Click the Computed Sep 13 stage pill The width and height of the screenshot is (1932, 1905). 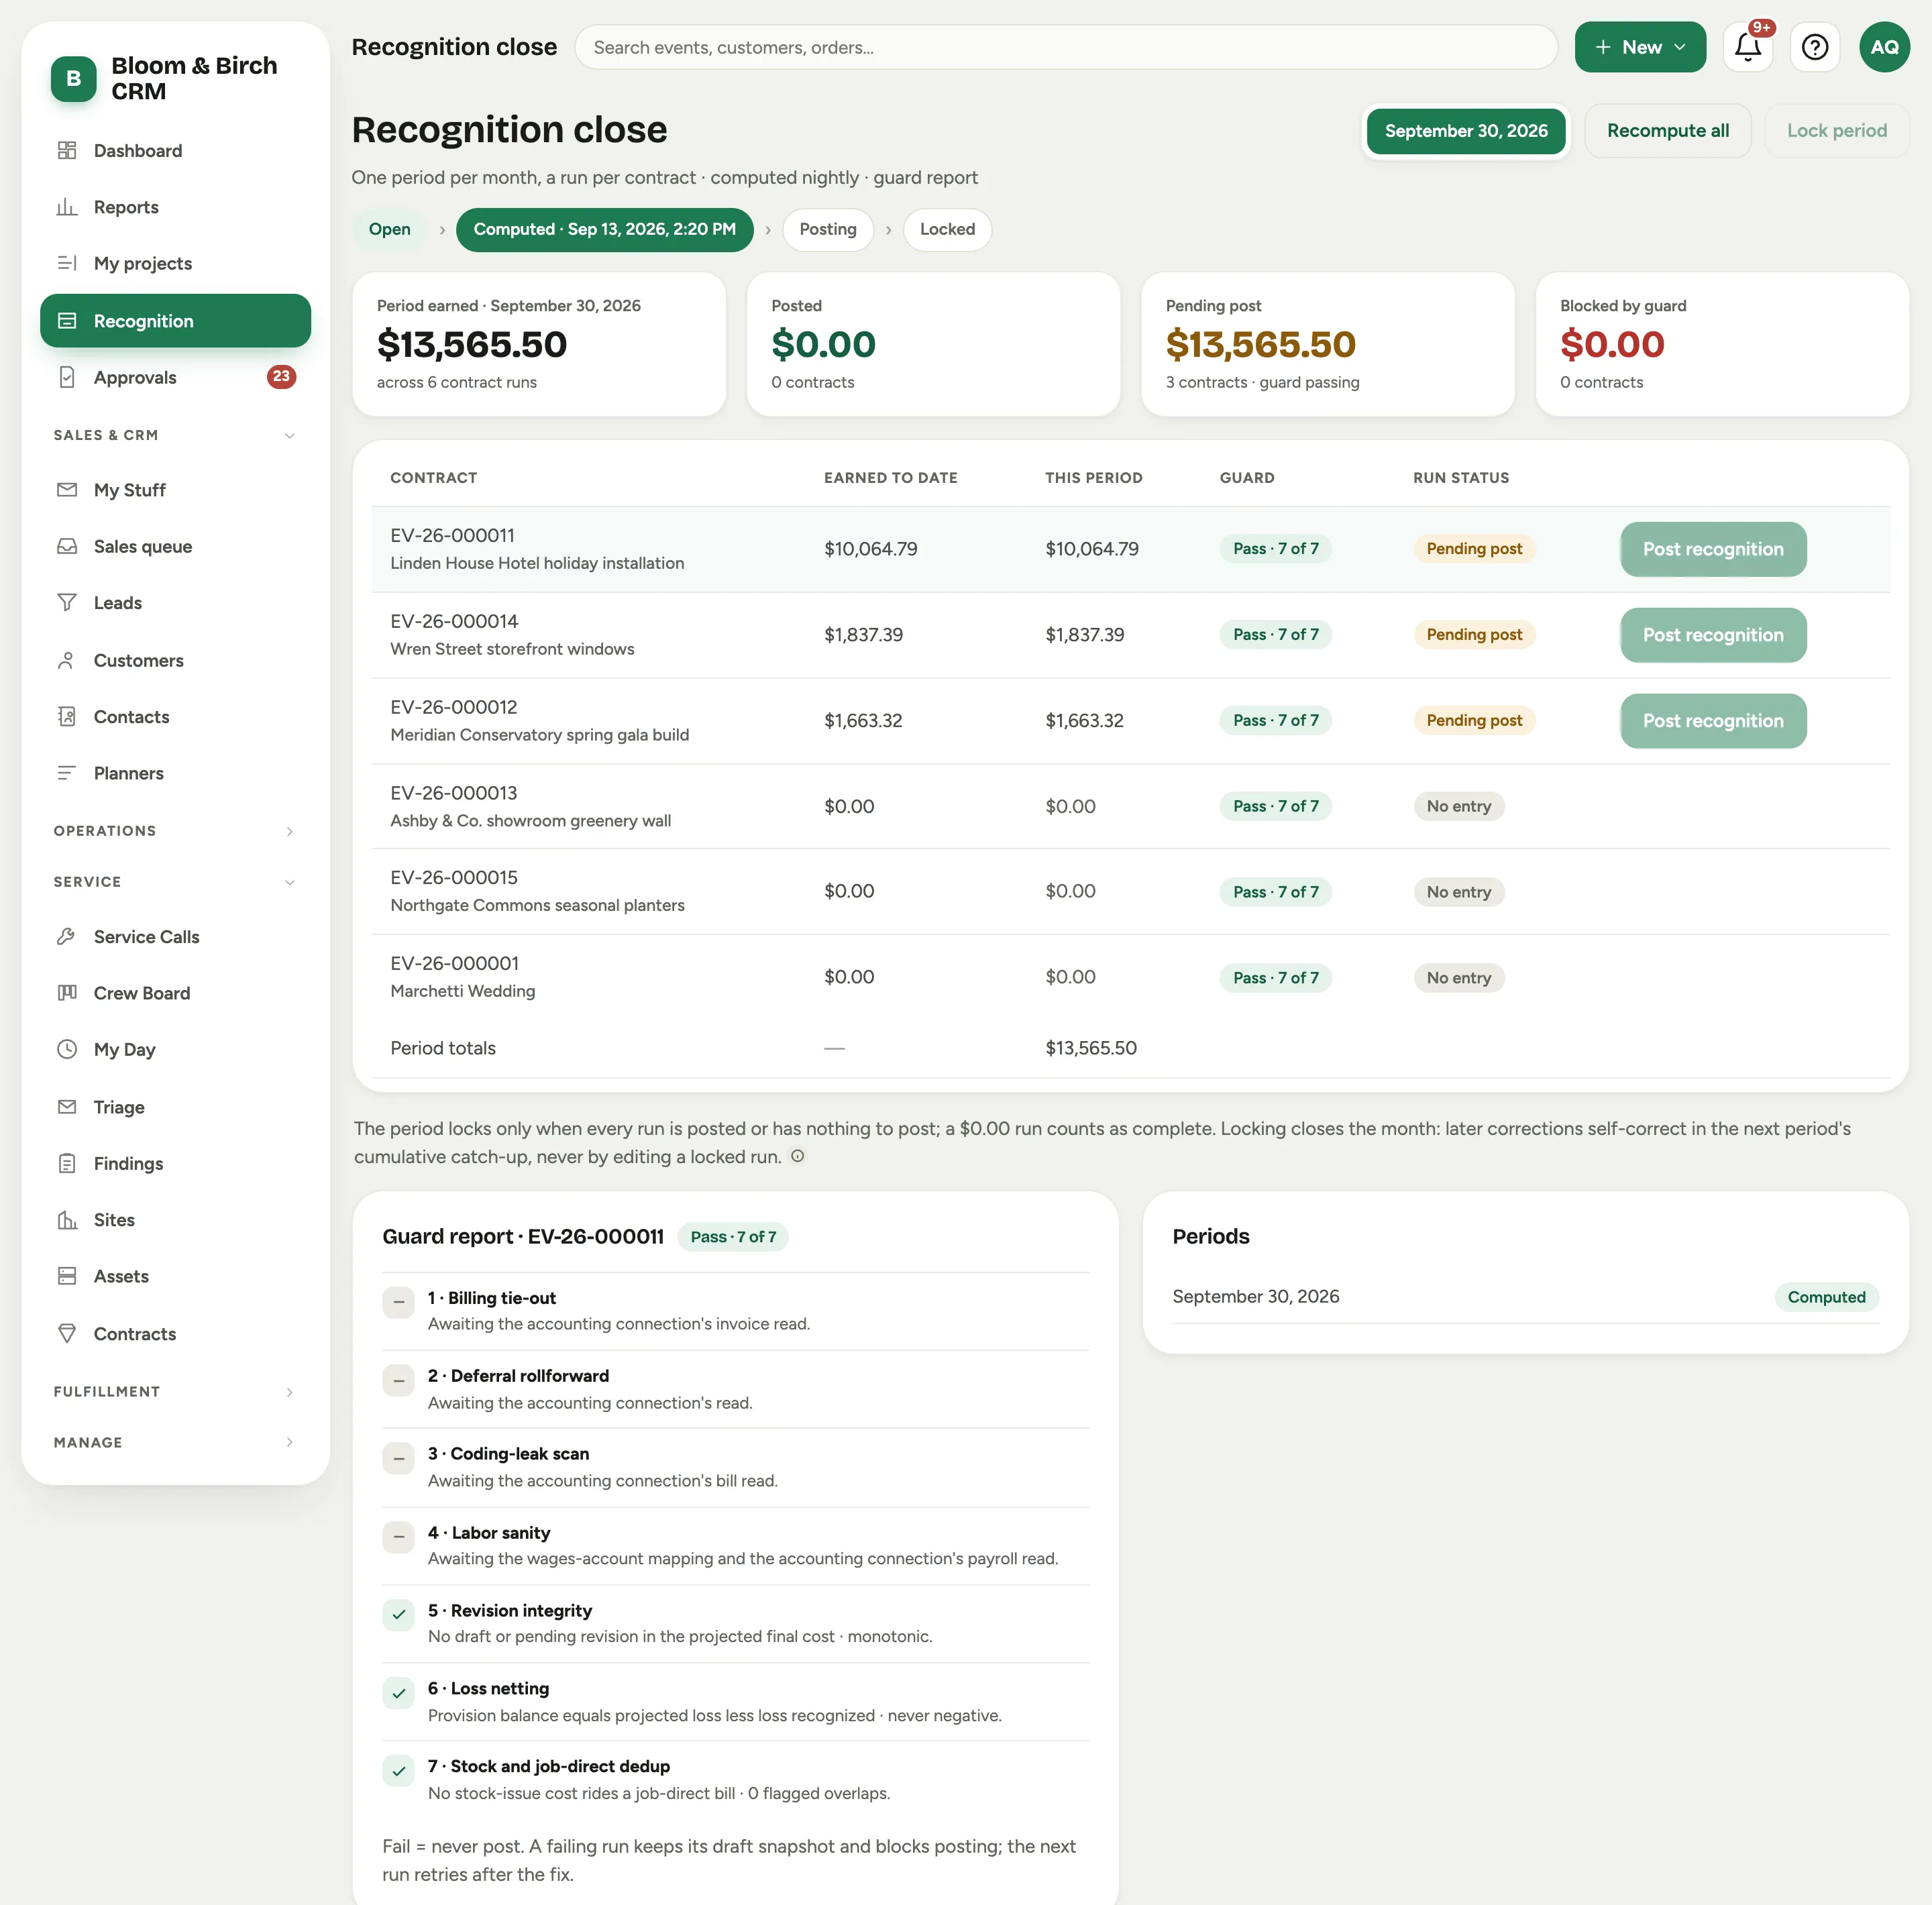pyautogui.click(x=604, y=229)
